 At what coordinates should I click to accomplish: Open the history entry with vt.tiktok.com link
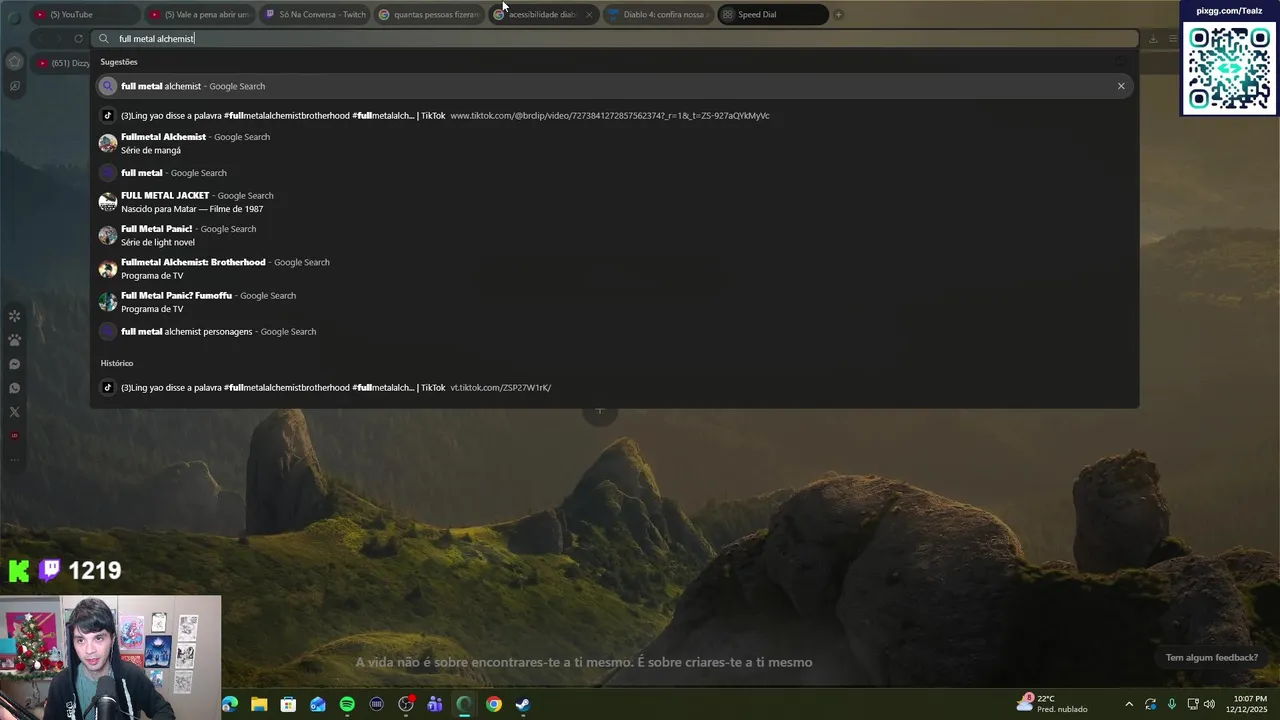(x=615, y=388)
